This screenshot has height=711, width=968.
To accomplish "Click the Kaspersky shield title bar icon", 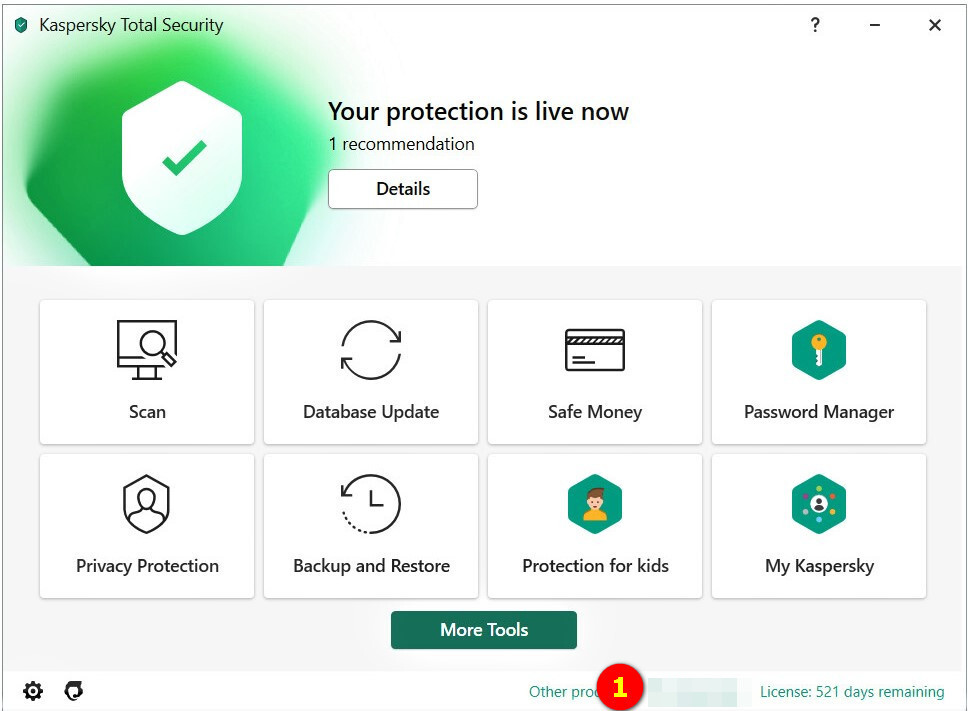I will (x=22, y=25).
